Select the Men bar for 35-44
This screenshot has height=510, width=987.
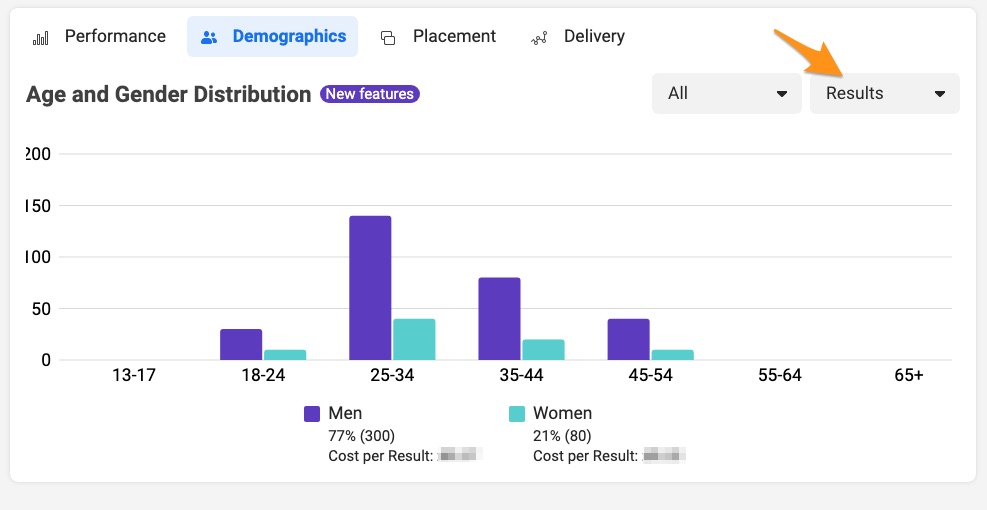(x=499, y=319)
